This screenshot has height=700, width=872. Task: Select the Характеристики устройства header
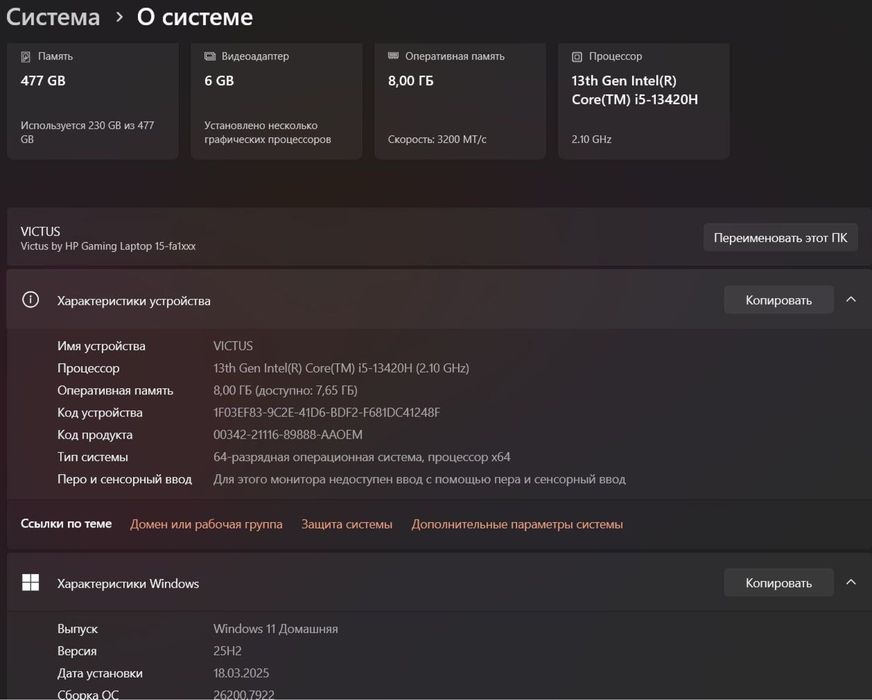click(439, 300)
